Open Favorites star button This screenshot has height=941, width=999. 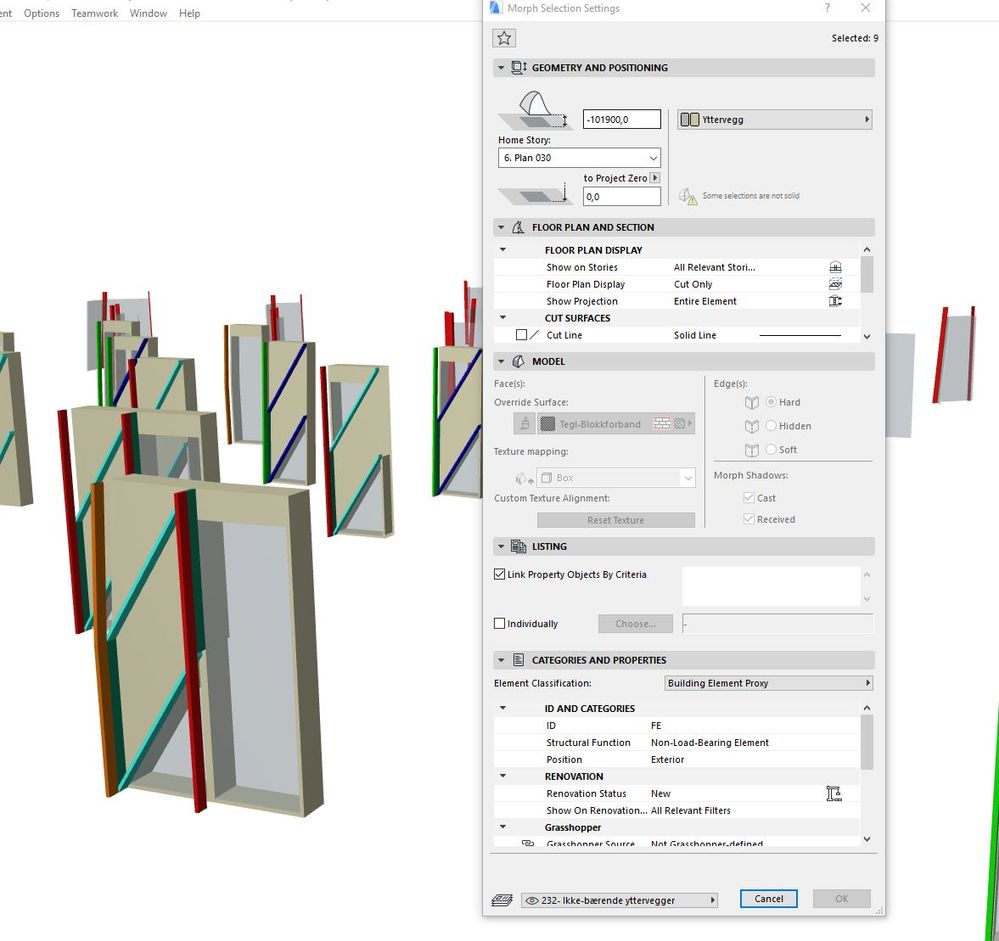pos(504,38)
